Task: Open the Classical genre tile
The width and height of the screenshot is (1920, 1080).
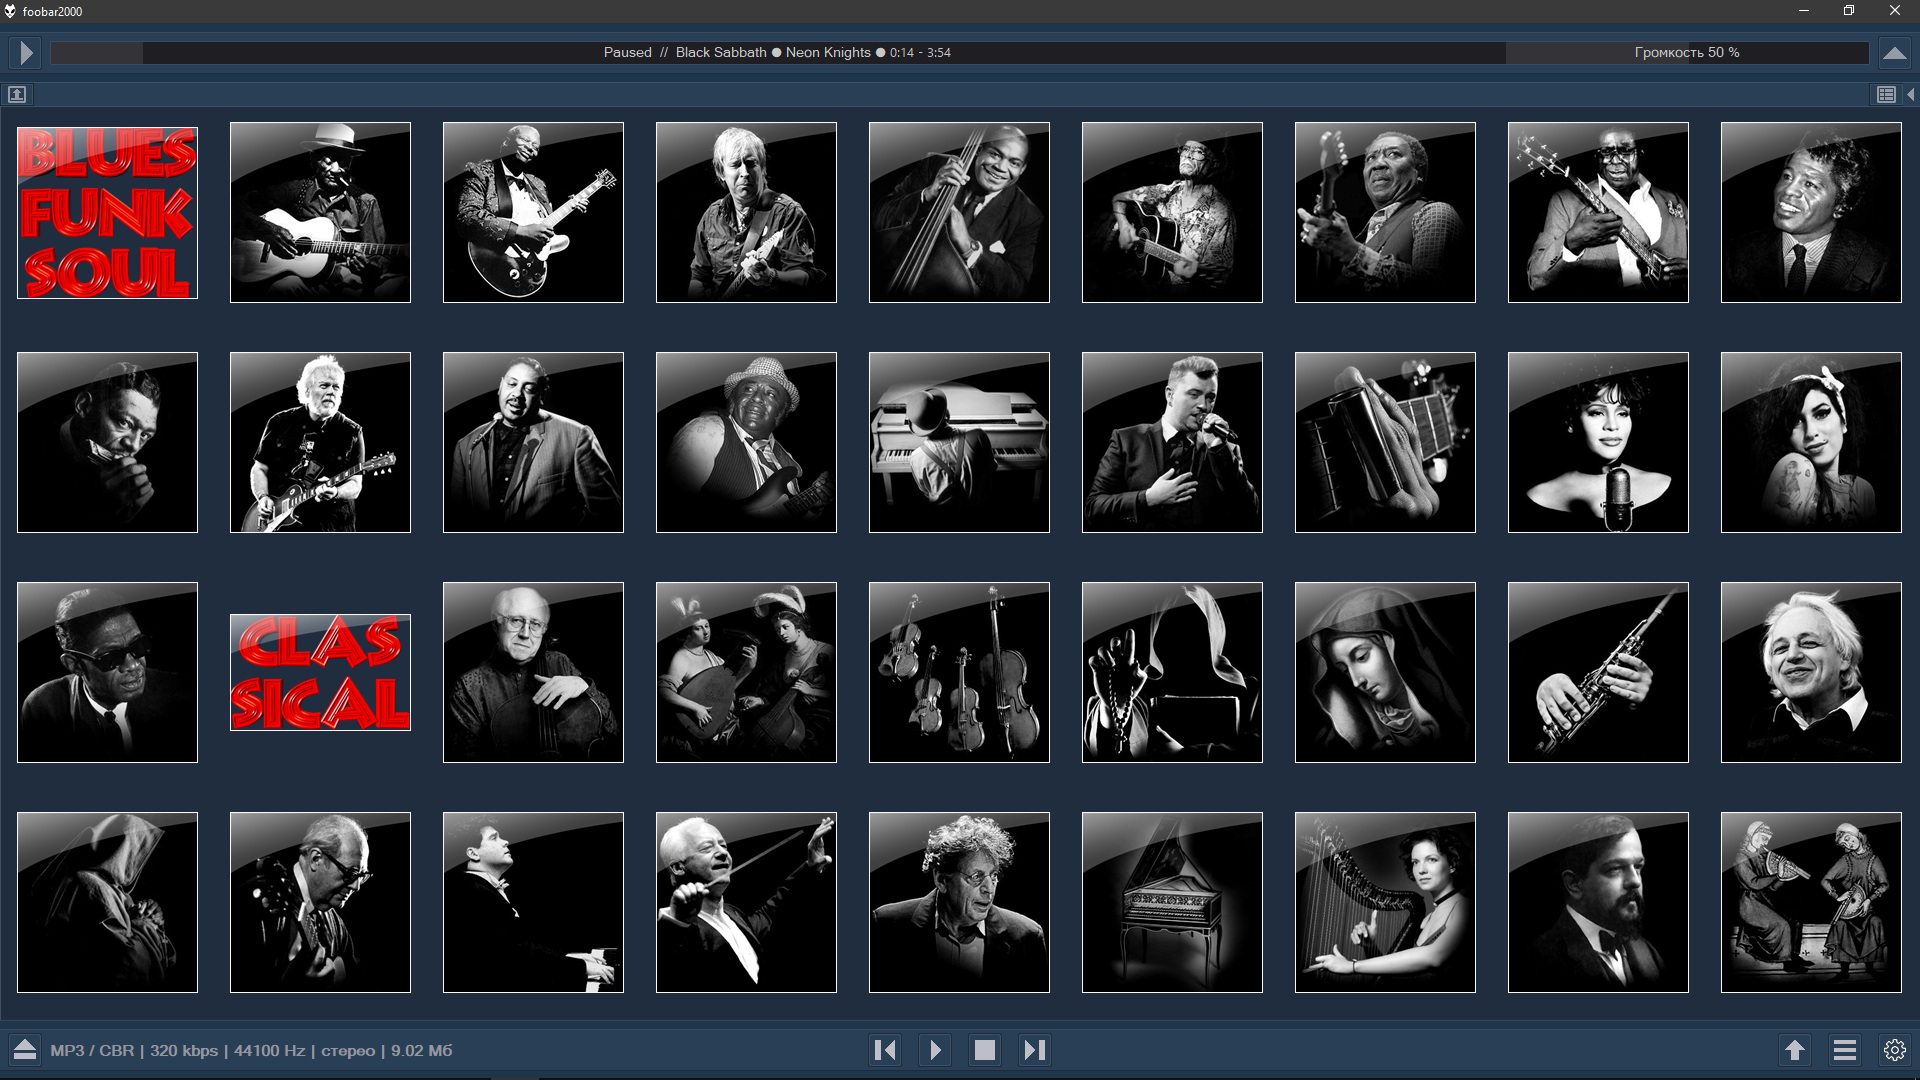Action: click(320, 672)
